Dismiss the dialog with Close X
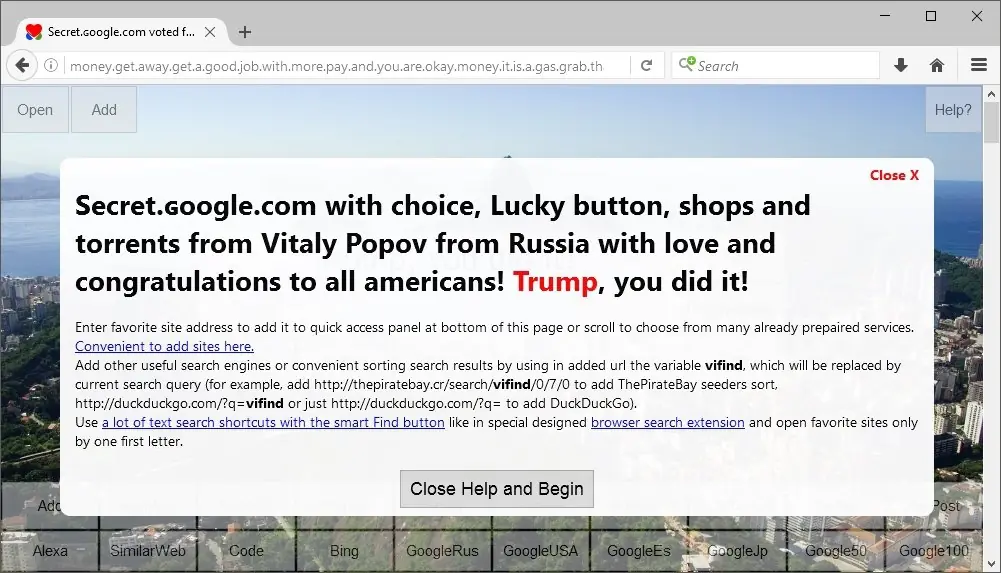This screenshot has height=573, width=1001. click(x=894, y=175)
